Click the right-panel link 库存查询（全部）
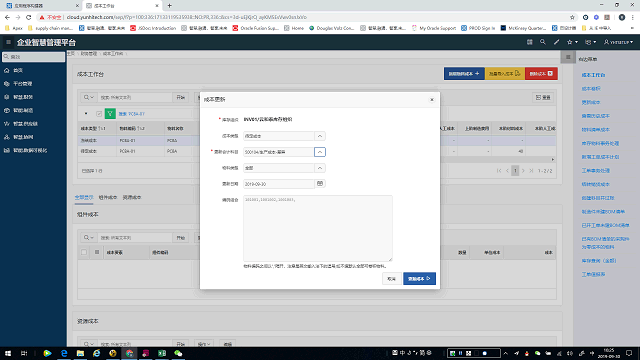Viewport: 640px width, 360px height. tap(599, 260)
